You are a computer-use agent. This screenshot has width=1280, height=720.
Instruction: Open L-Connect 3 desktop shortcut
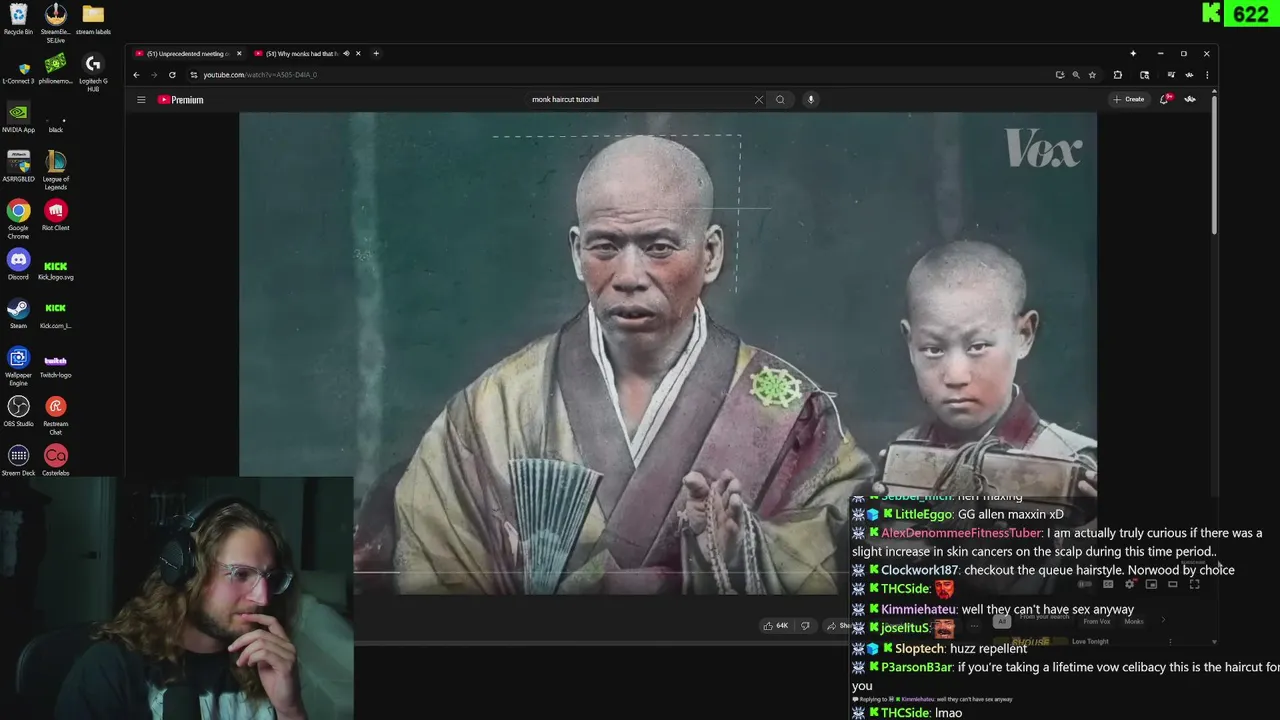point(18,73)
